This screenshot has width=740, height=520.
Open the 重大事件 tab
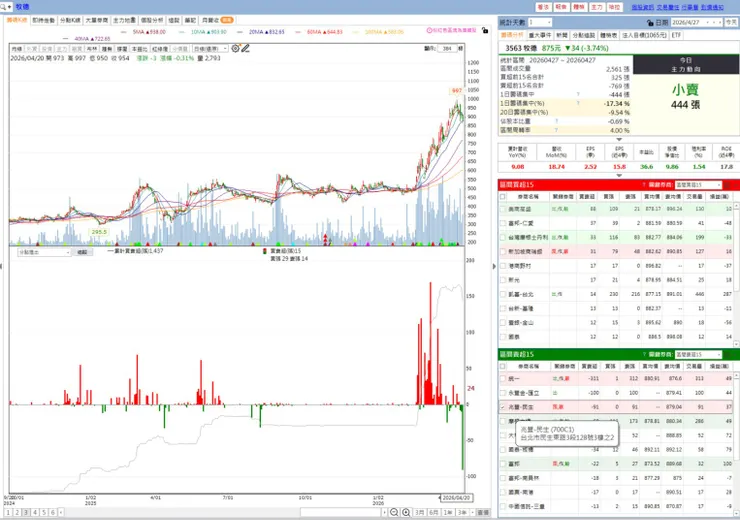click(539, 35)
